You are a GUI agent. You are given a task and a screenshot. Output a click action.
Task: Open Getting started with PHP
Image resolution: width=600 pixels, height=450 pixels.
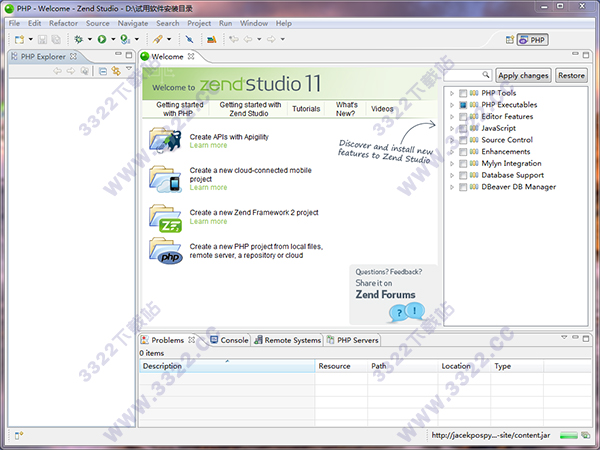pos(179,109)
